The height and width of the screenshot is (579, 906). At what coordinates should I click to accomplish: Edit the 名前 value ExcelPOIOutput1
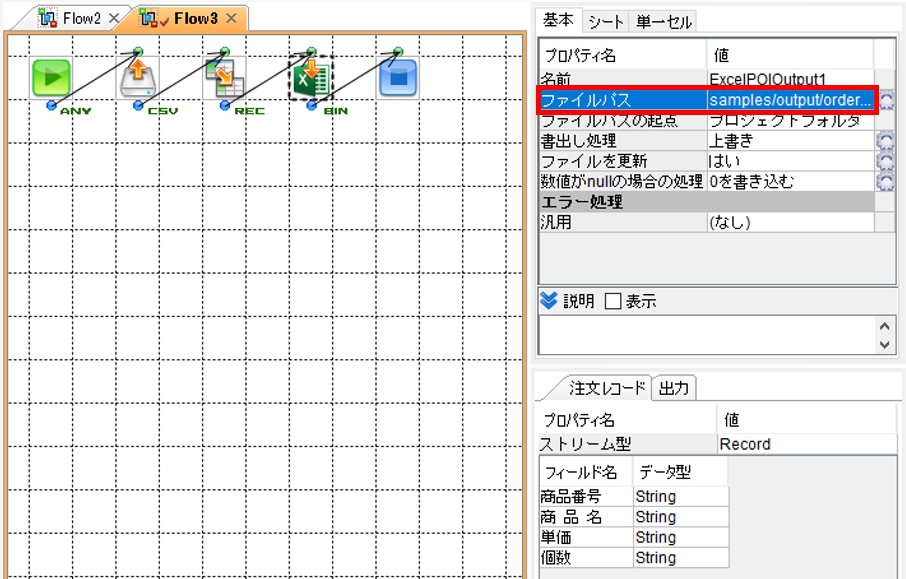[790, 79]
